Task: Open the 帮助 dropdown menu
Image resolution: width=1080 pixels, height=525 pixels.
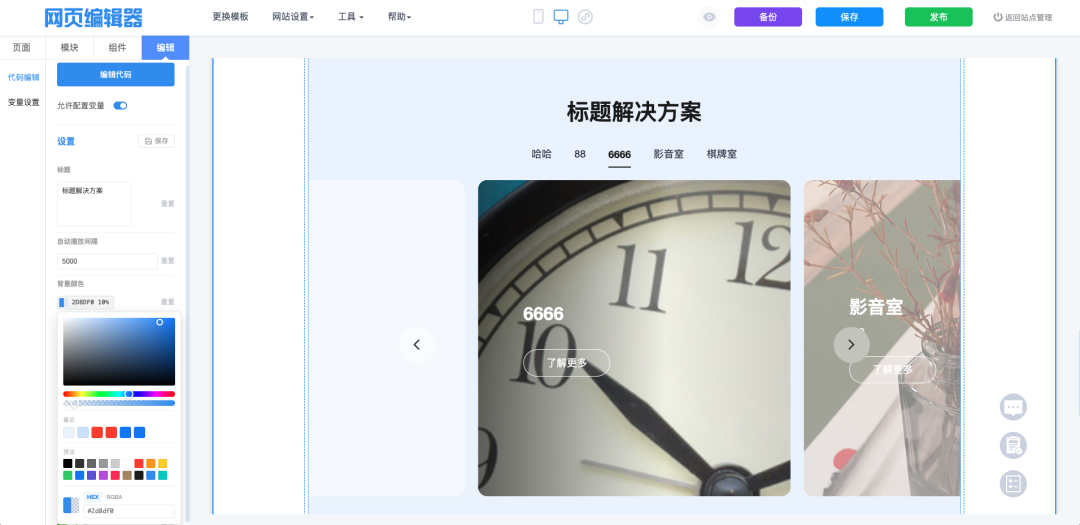Action: point(399,17)
